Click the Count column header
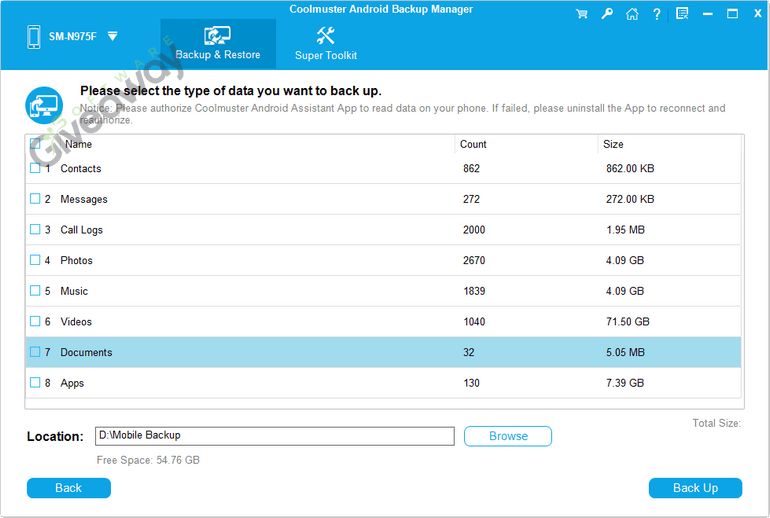This screenshot has height=518, width=770. click(x=473, y=144)
